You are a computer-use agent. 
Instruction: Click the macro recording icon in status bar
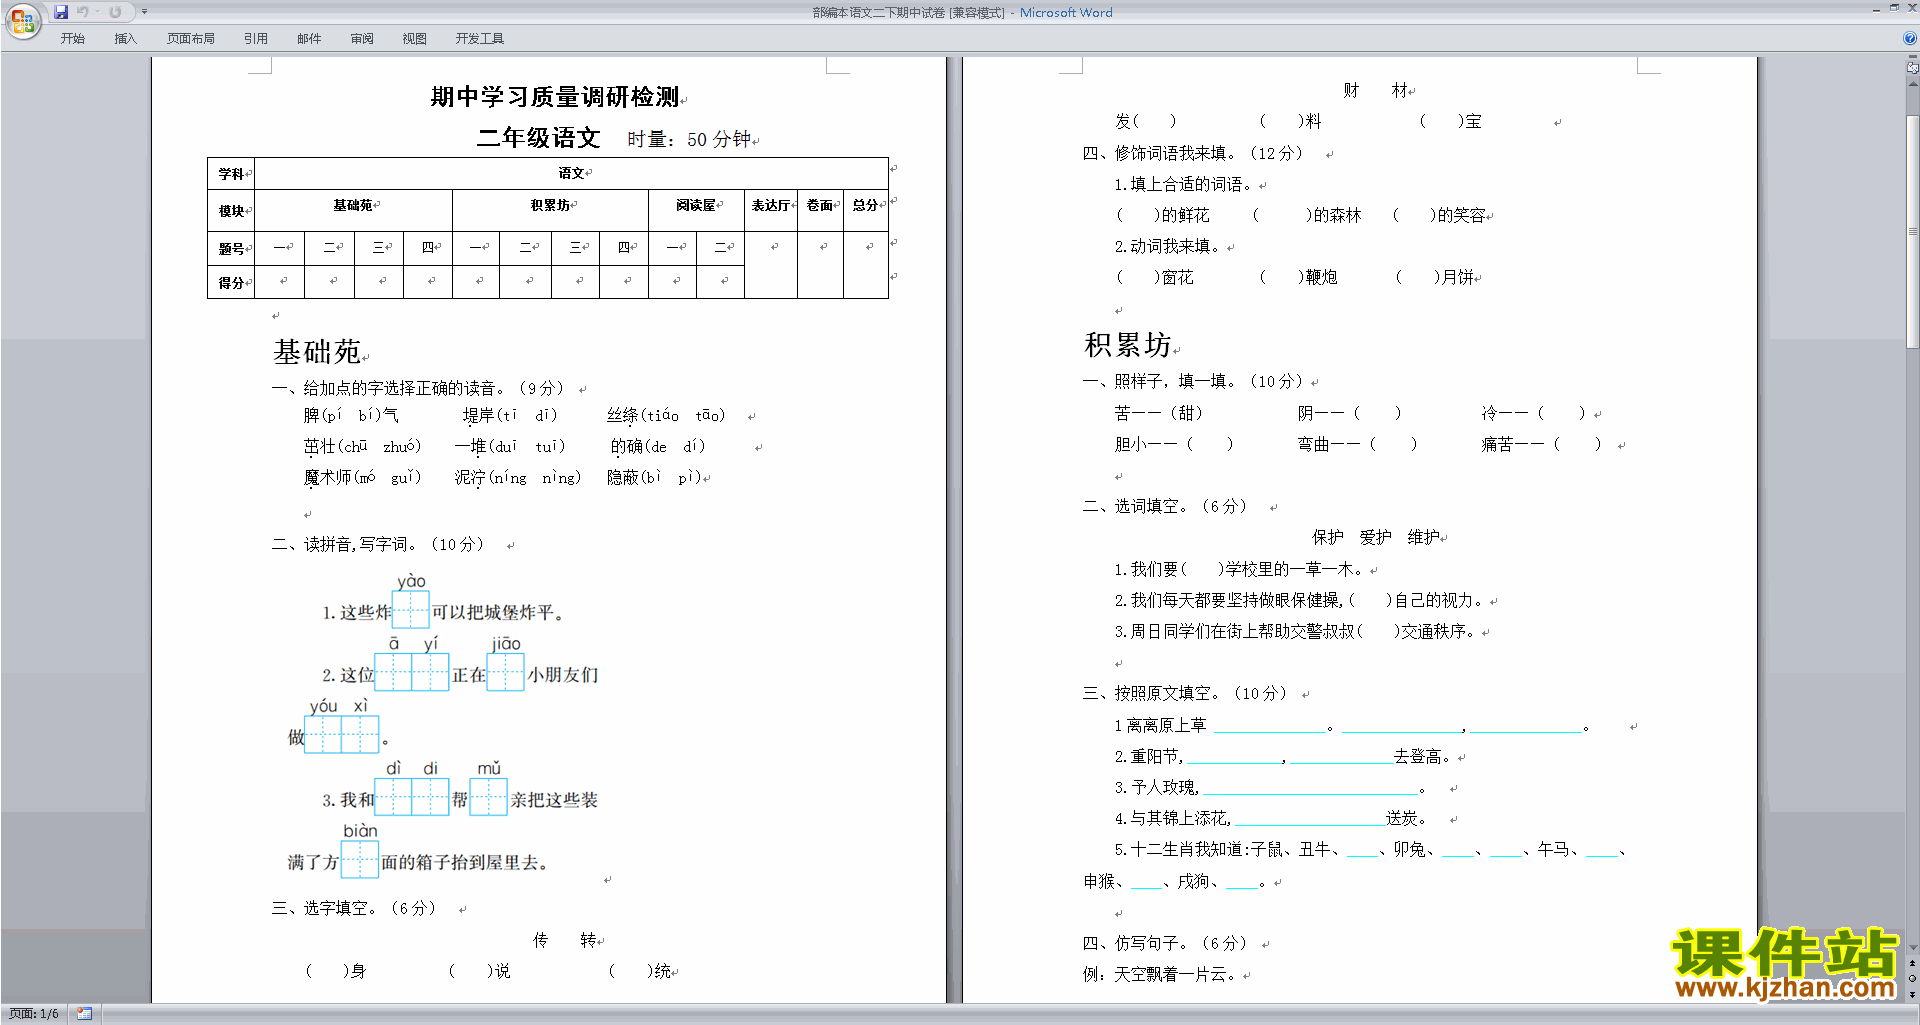pyautogui.click(x=84, y=1014)
